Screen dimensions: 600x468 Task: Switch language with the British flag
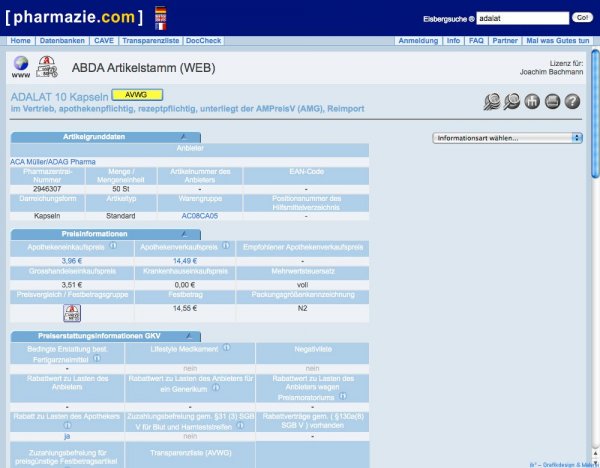(x=160, y=18)
